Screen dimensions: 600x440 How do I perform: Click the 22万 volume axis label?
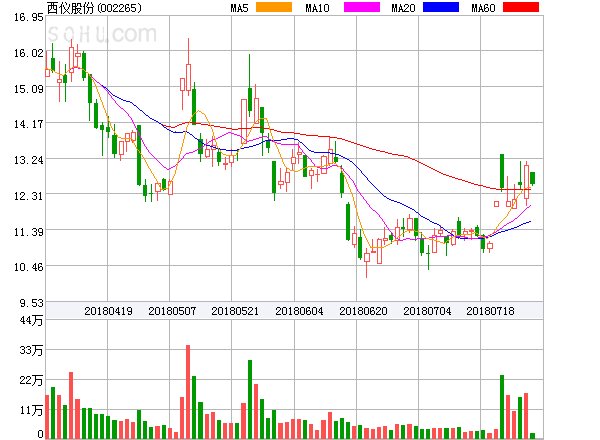coord(31,380)
